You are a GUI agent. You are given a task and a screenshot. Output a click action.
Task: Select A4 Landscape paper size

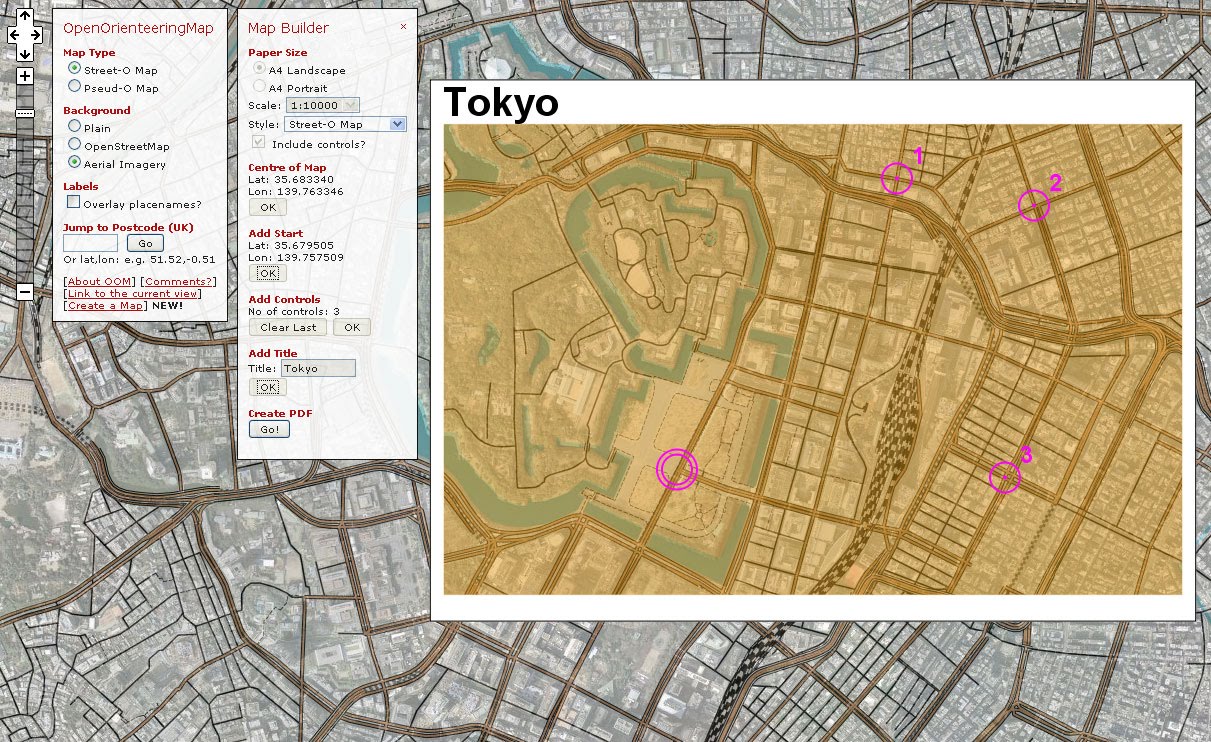tap(260, 69)
